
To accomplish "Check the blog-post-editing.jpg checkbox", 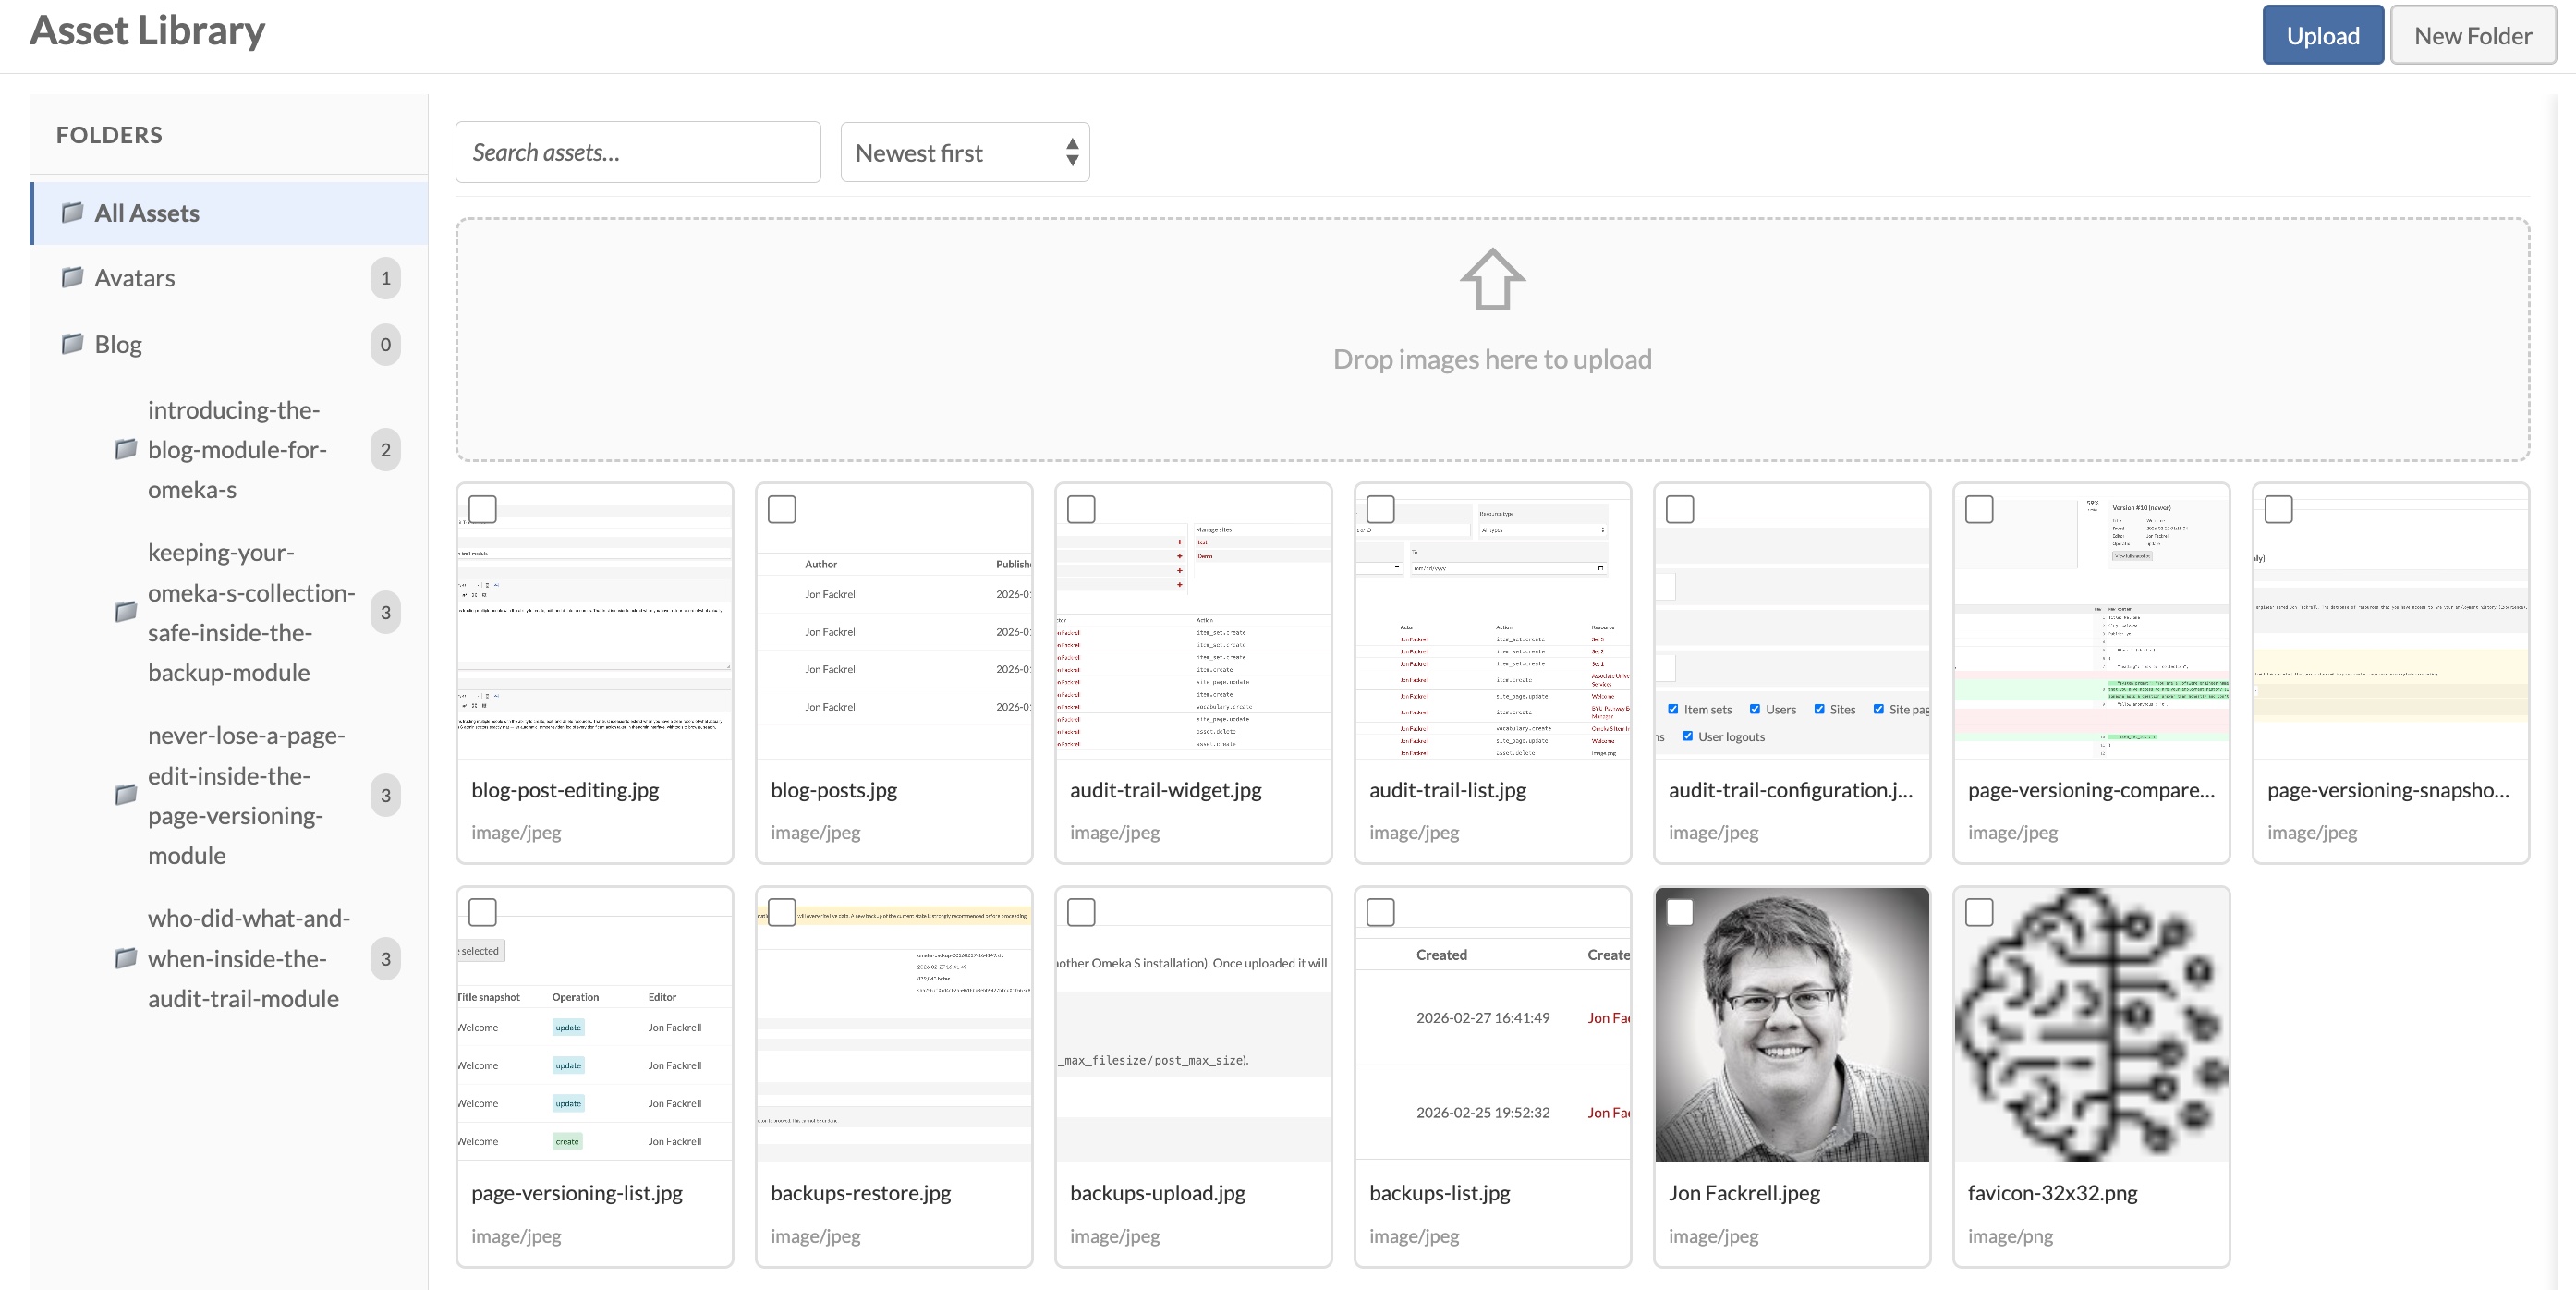I will 483,509.
